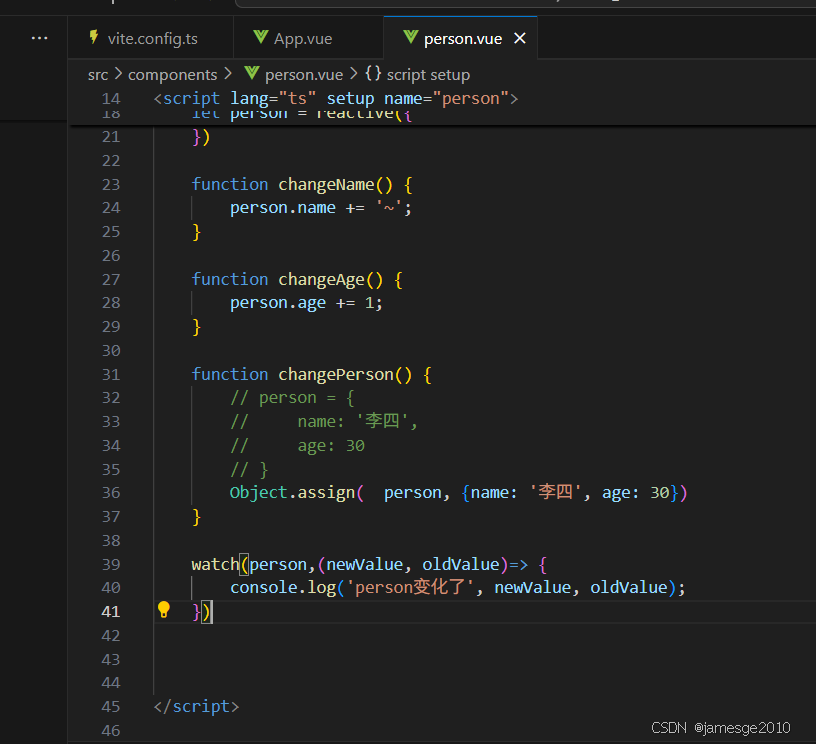Click the changeAge function name
The height and width of the screenshot is (744, 816).
click(x=322, y=280)
